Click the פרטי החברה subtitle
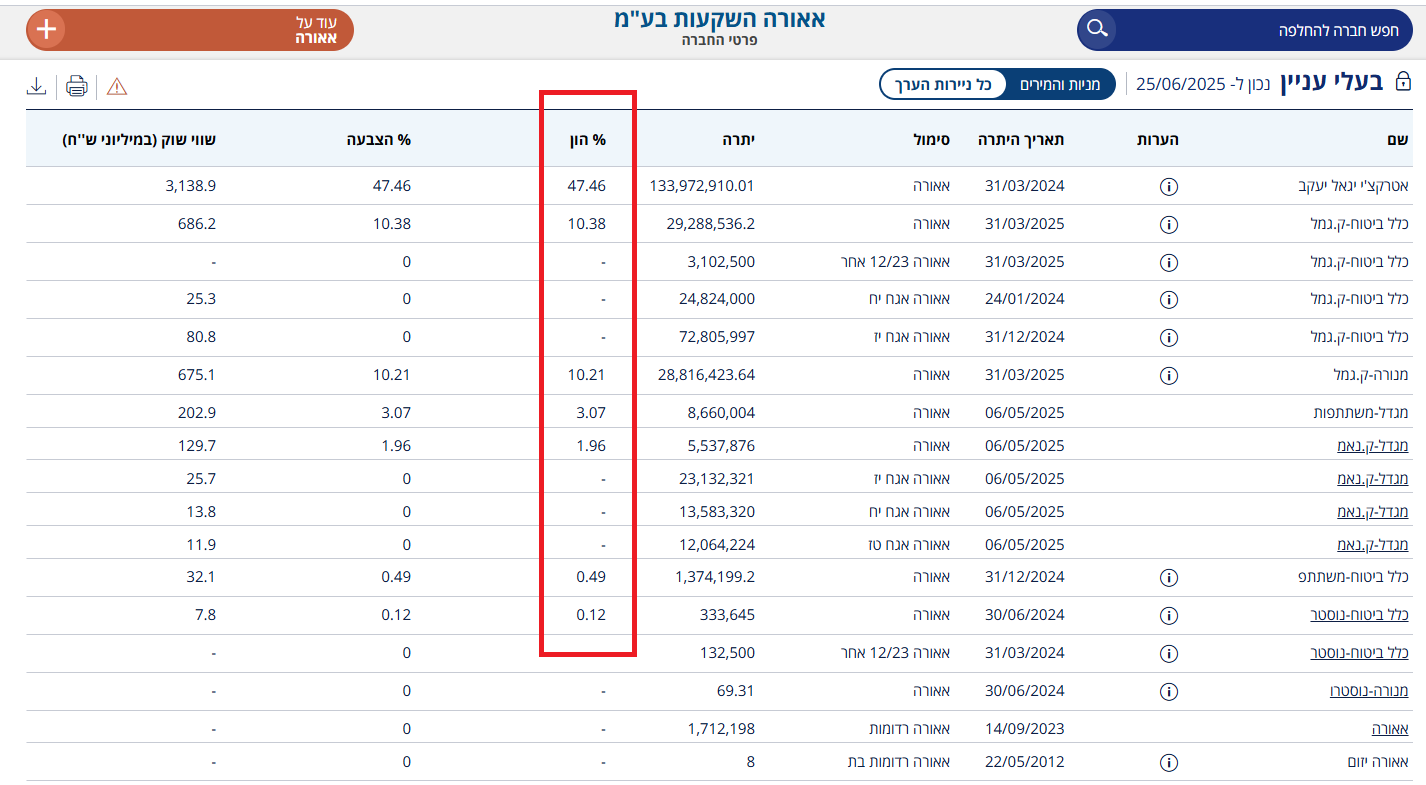The width and height of the screenshot is (1426, 785). tap(720, 40)
